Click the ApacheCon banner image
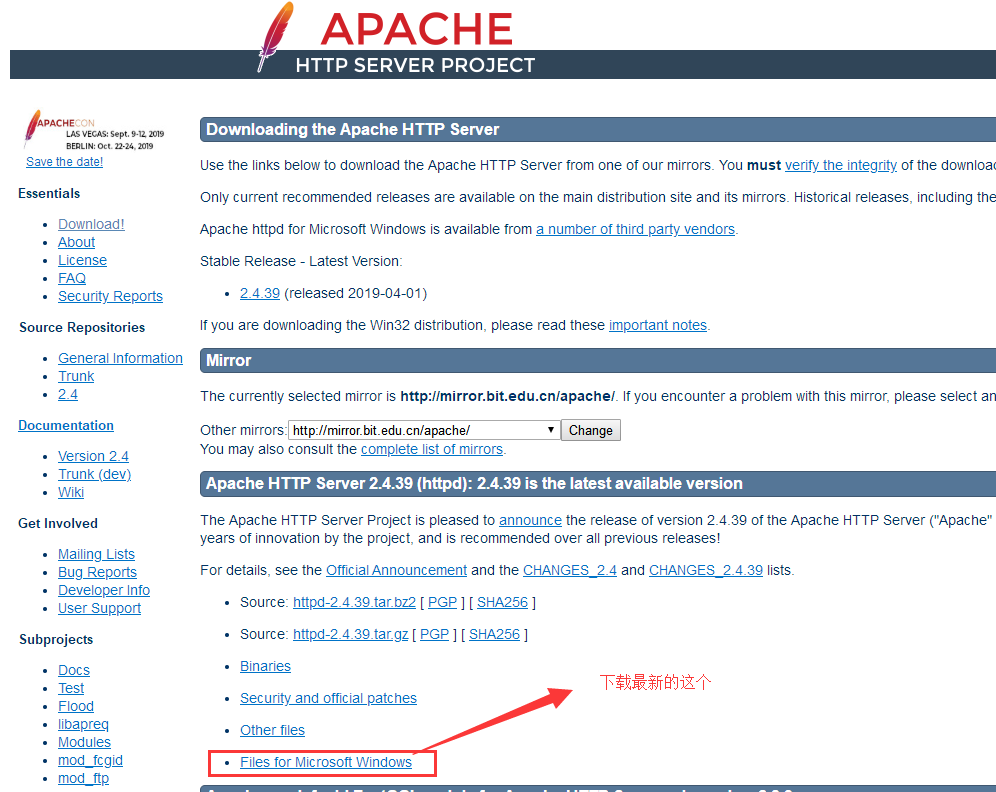This screenshot has width=996, height=792. coord(94,130)
